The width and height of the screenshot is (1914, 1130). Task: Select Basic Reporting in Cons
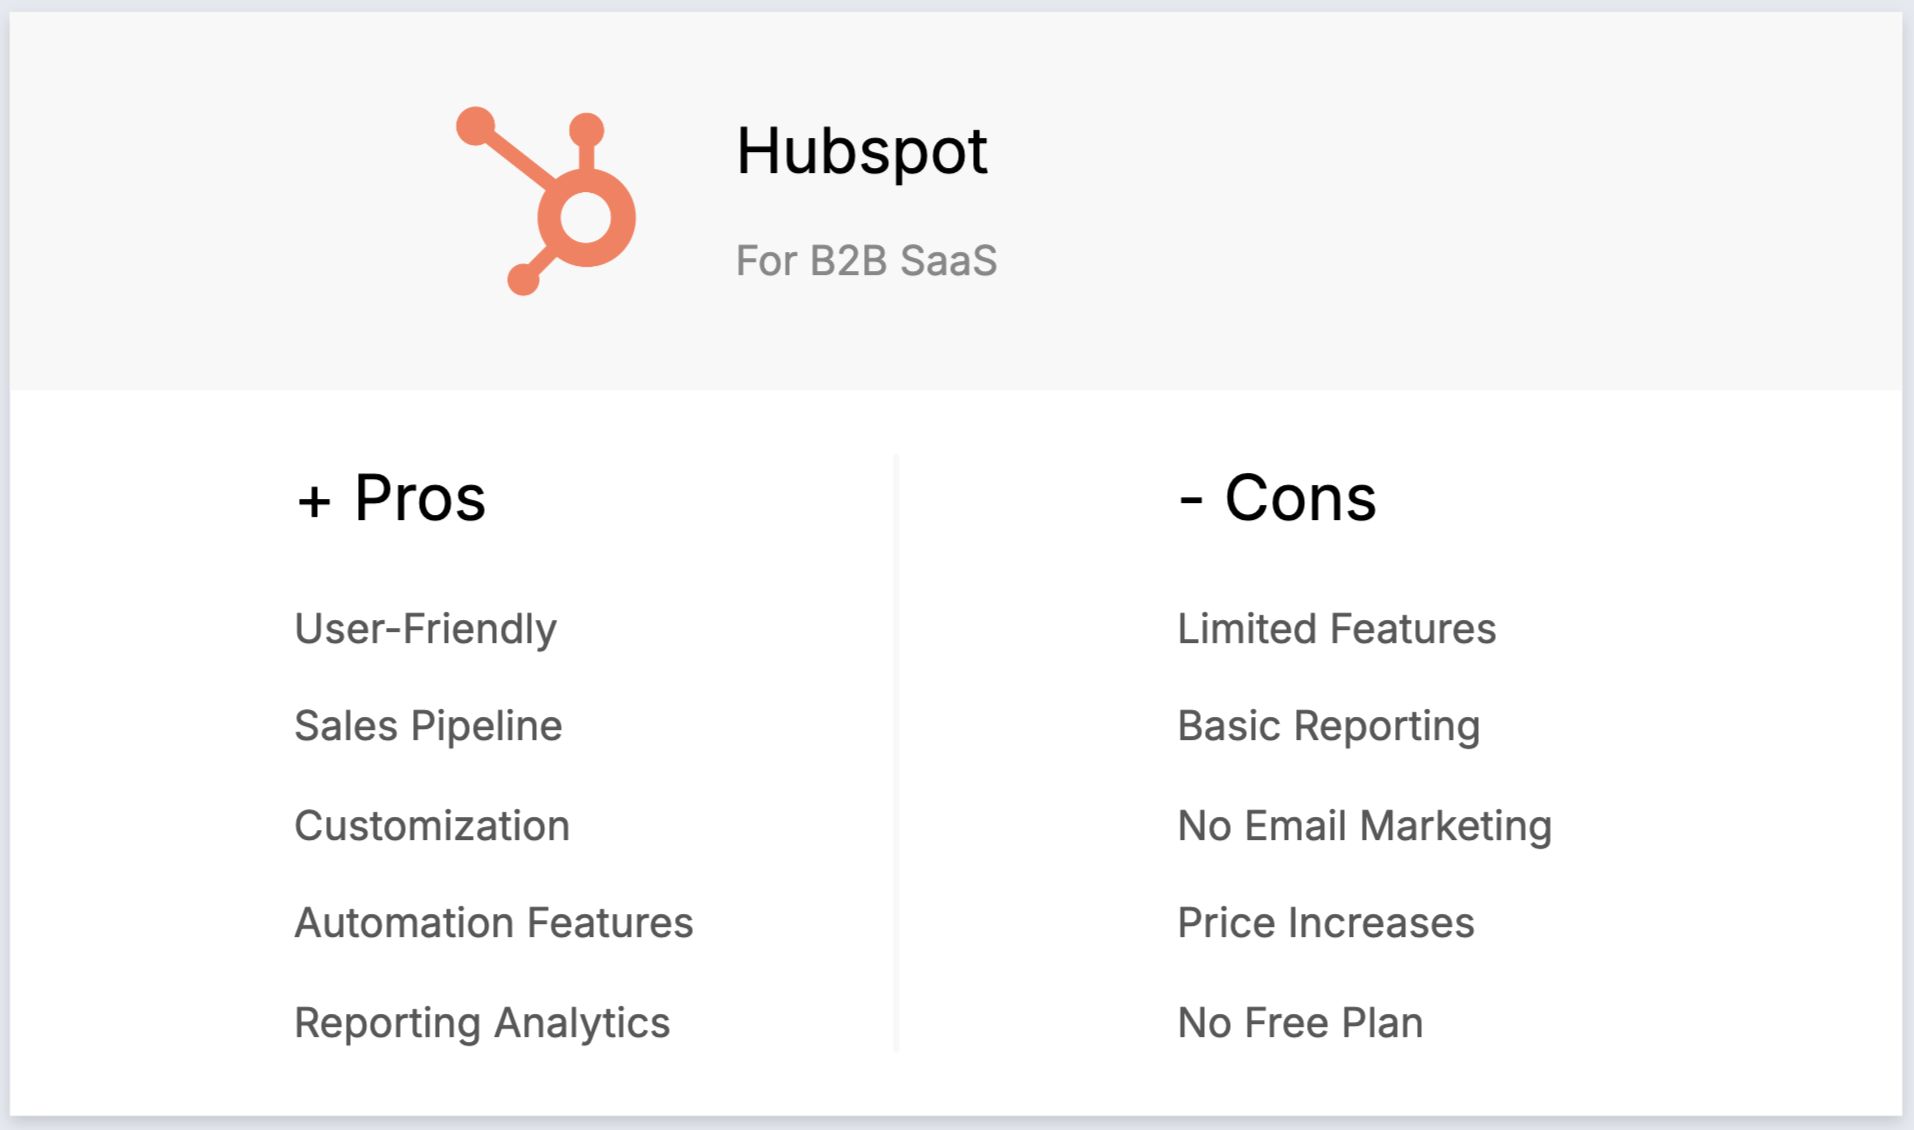pyautogui.click(x=1328, y=726)
